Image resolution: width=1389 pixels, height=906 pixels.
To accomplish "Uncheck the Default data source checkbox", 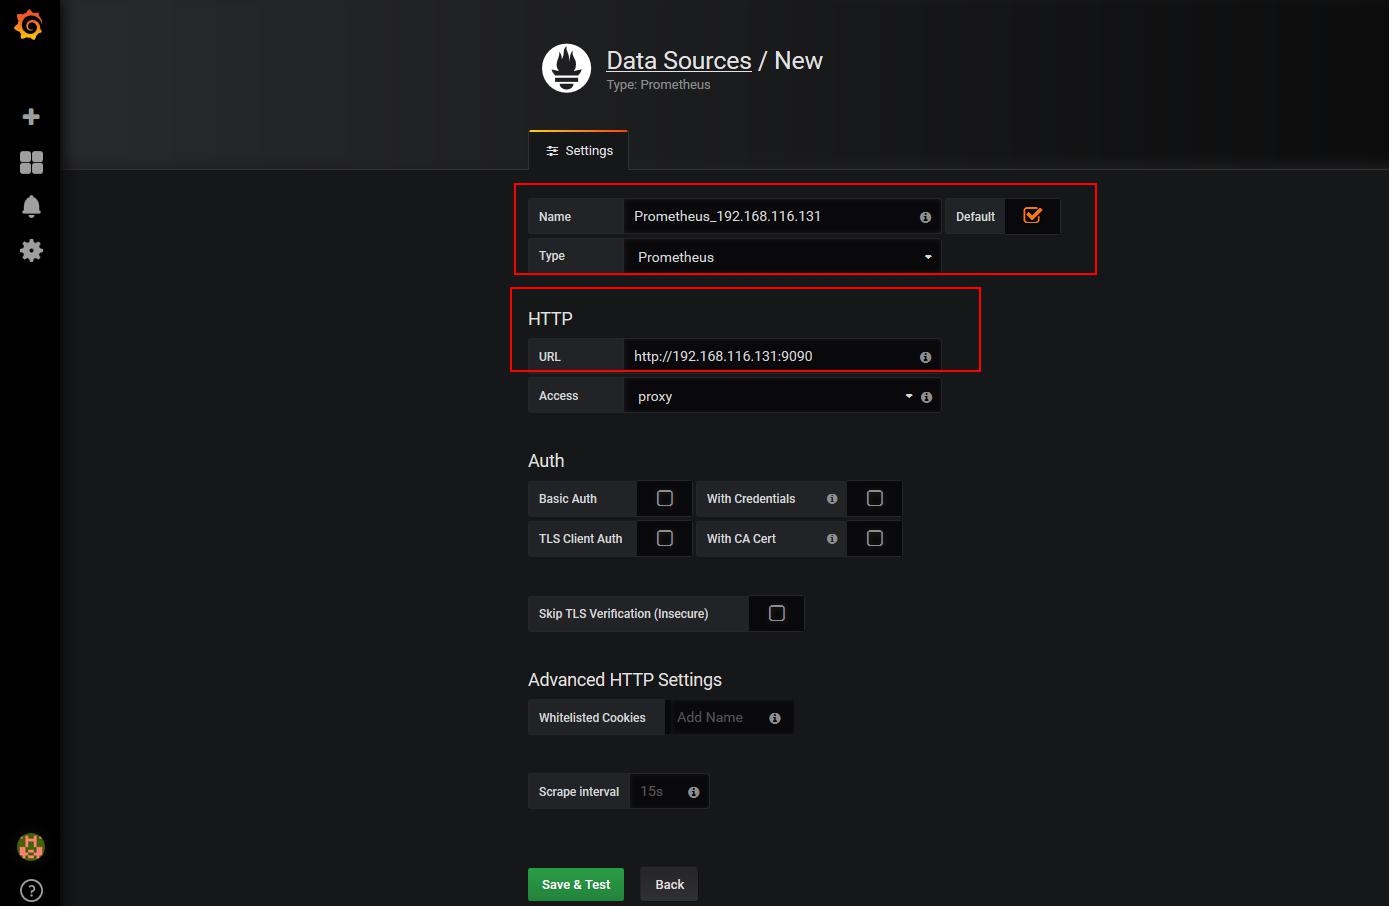I will 1032,215.
